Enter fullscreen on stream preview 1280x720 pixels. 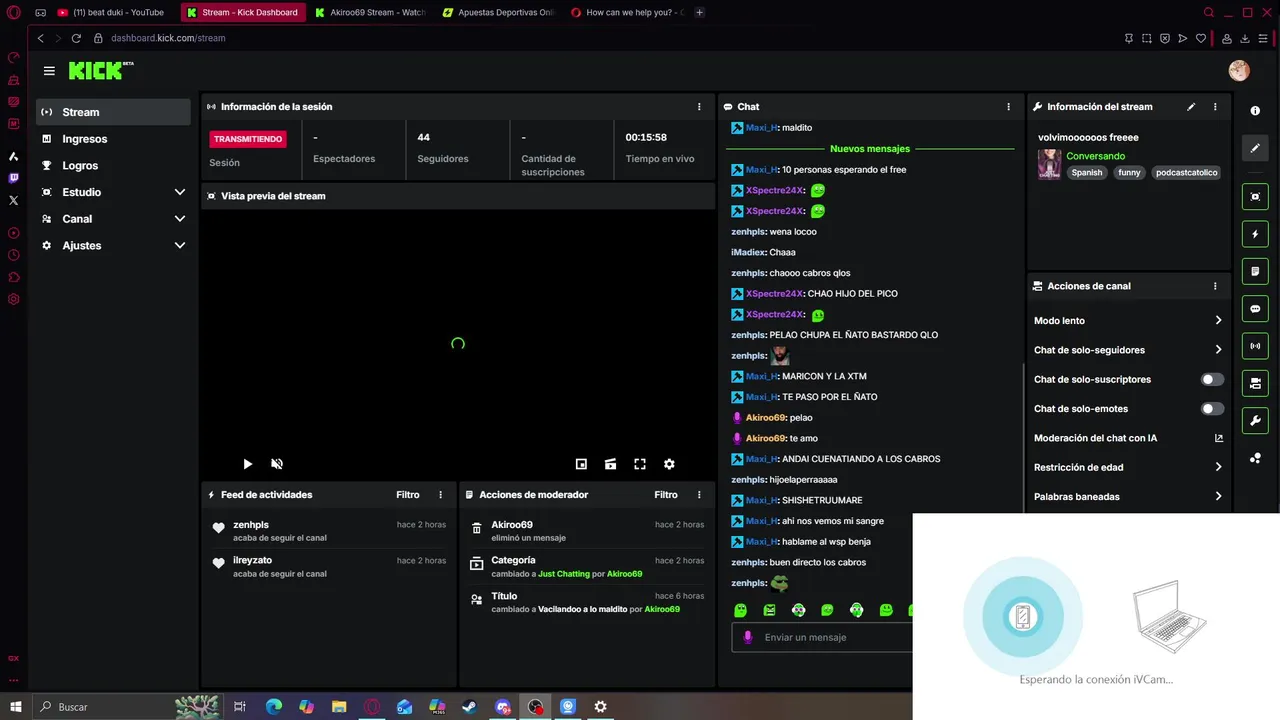[x=640, y=464]
